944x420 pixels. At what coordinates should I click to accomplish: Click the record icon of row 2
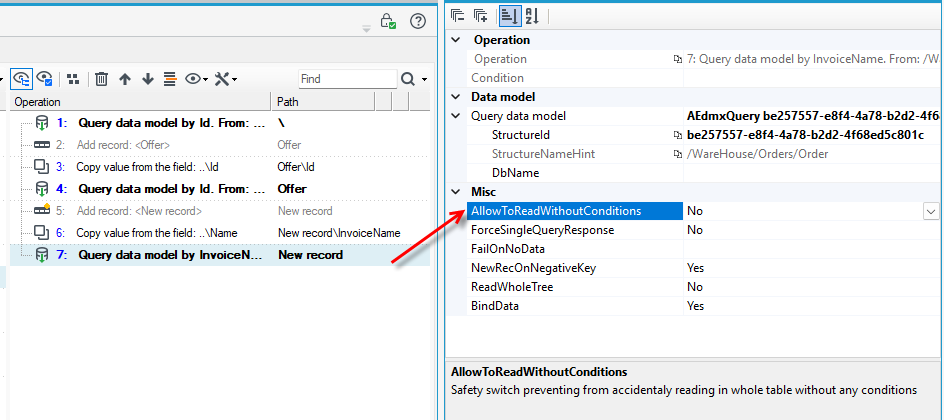tap(42, 145)
